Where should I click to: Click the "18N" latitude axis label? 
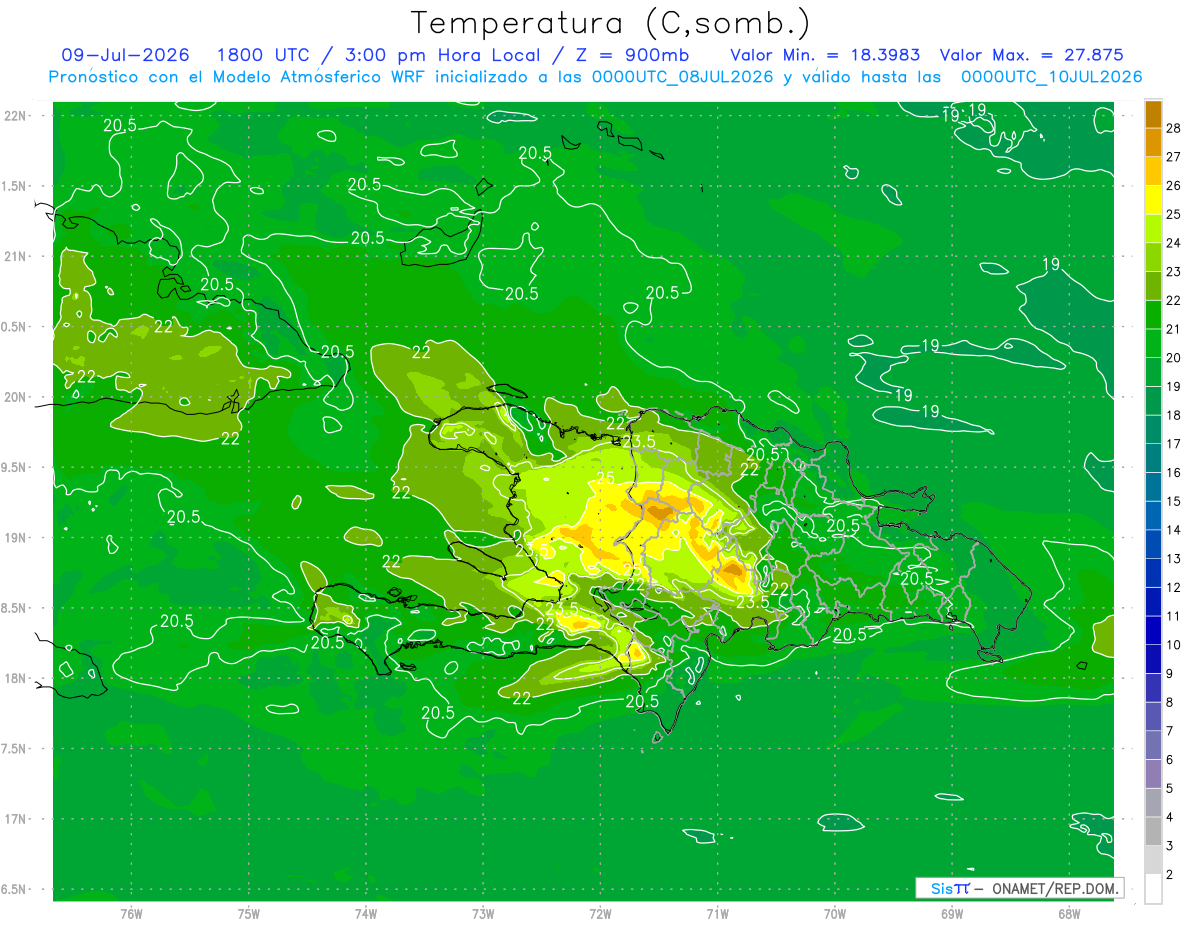15,678
